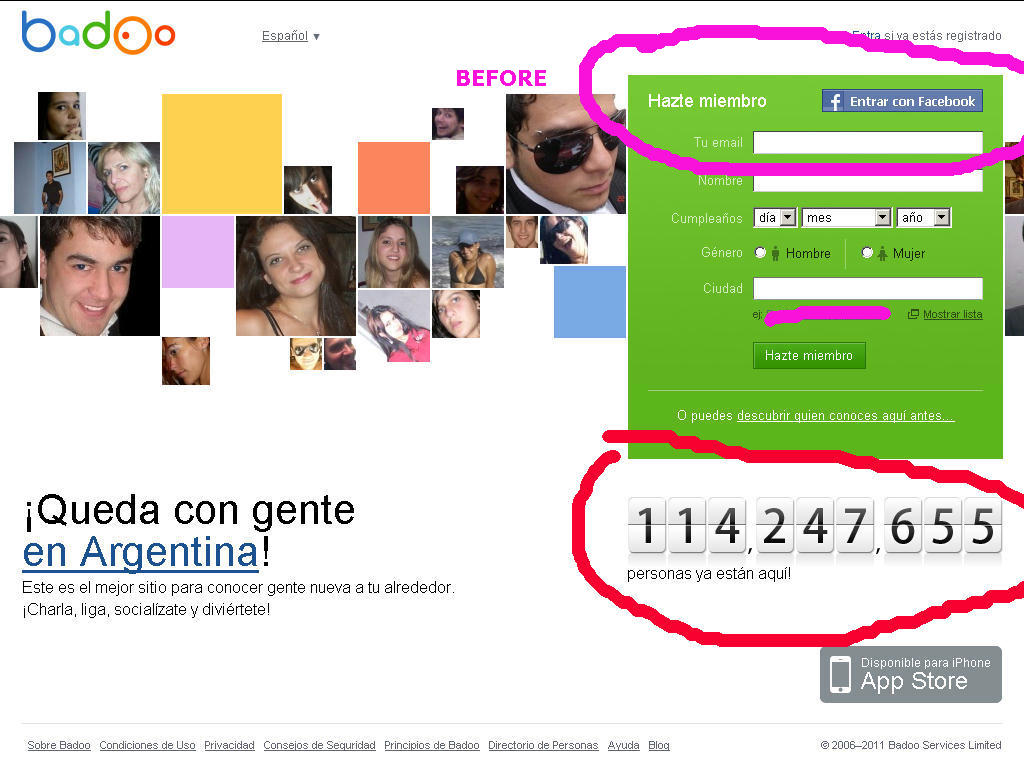Open the en Argentina link
The width and height of the screenshot is (1024, 768).
tap(140, 552)
